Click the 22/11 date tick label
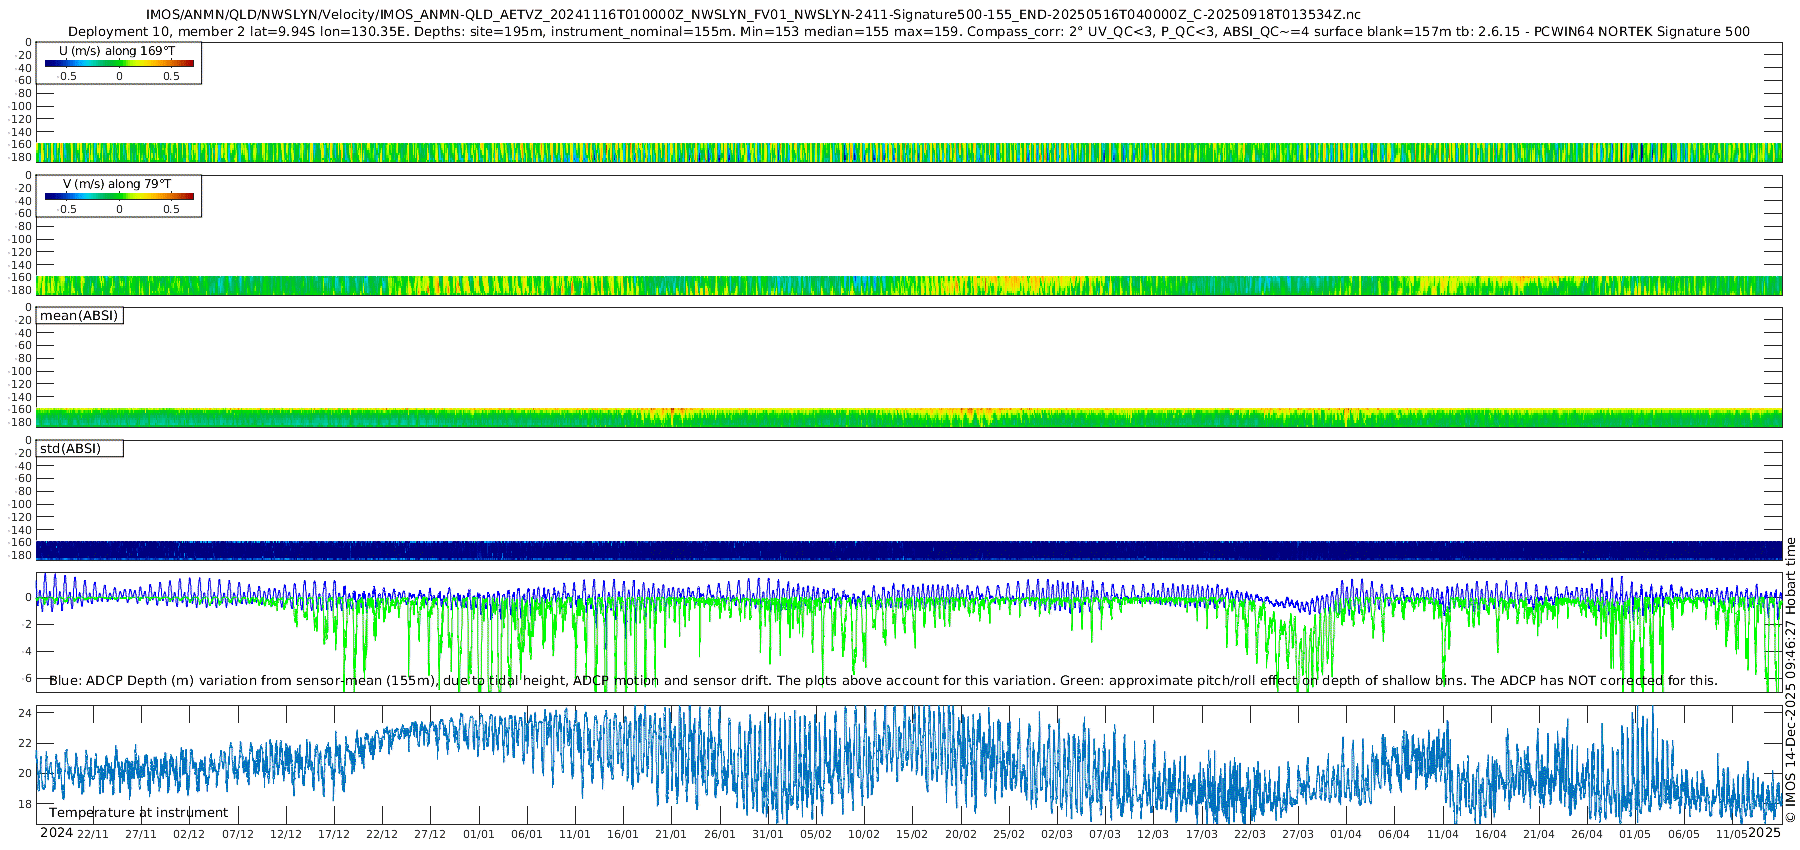This screenshot has height=850, width=1800. point(93,834)
